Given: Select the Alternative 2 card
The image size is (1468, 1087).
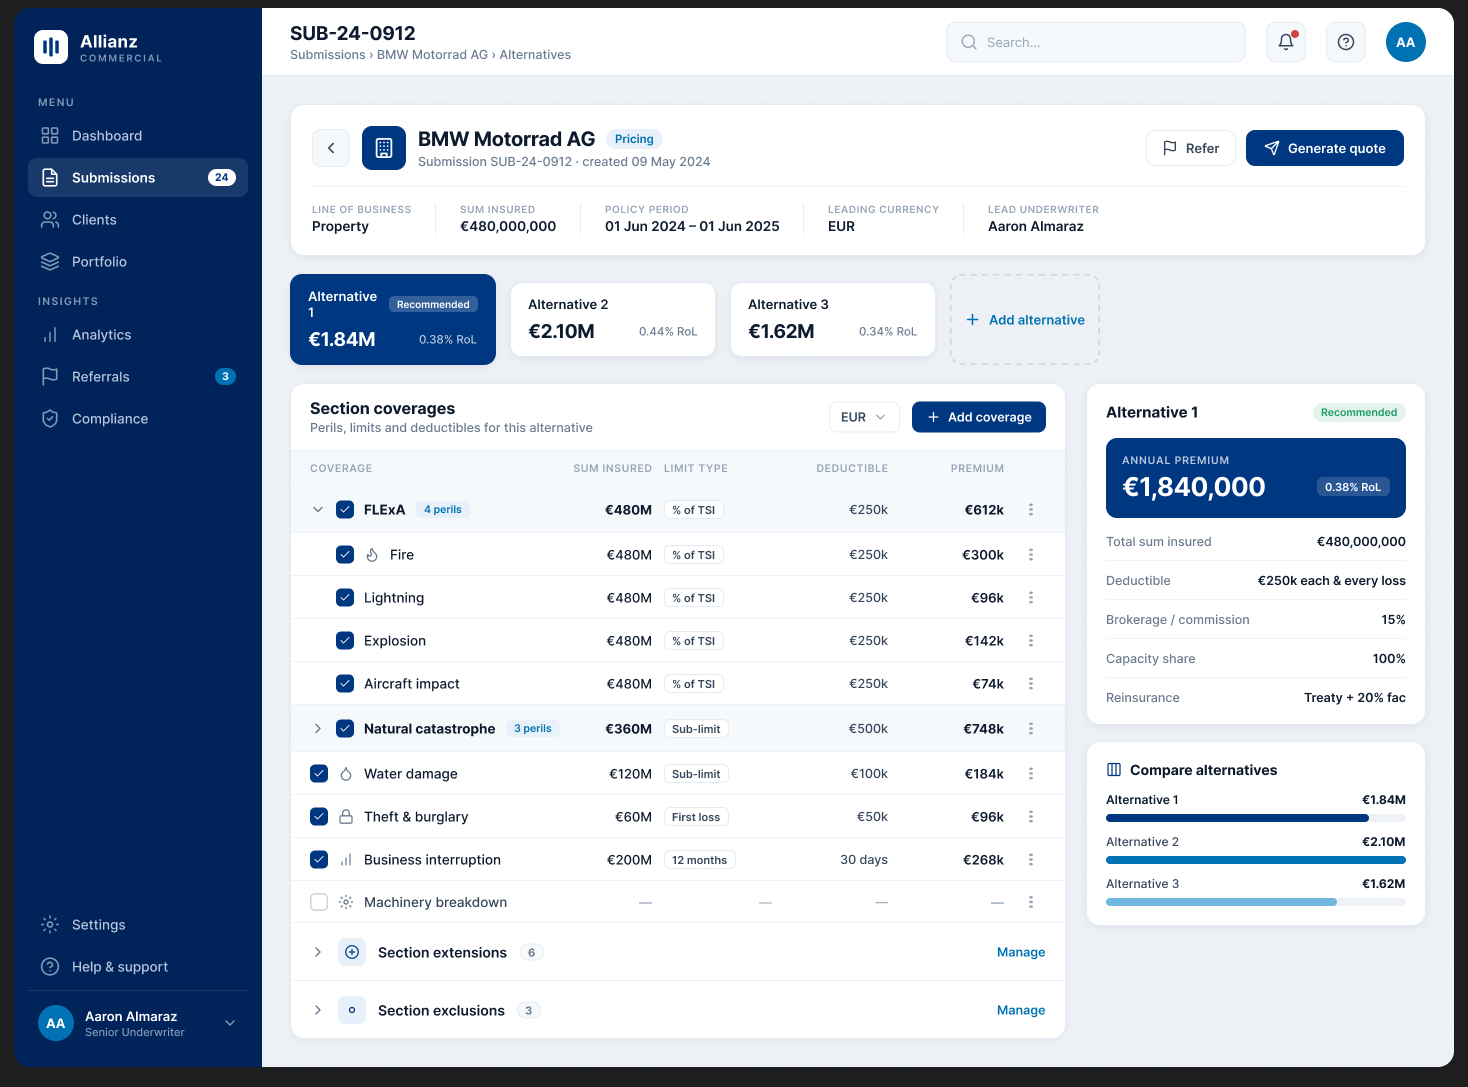Looking at the screenshot, I should (613, 319).
